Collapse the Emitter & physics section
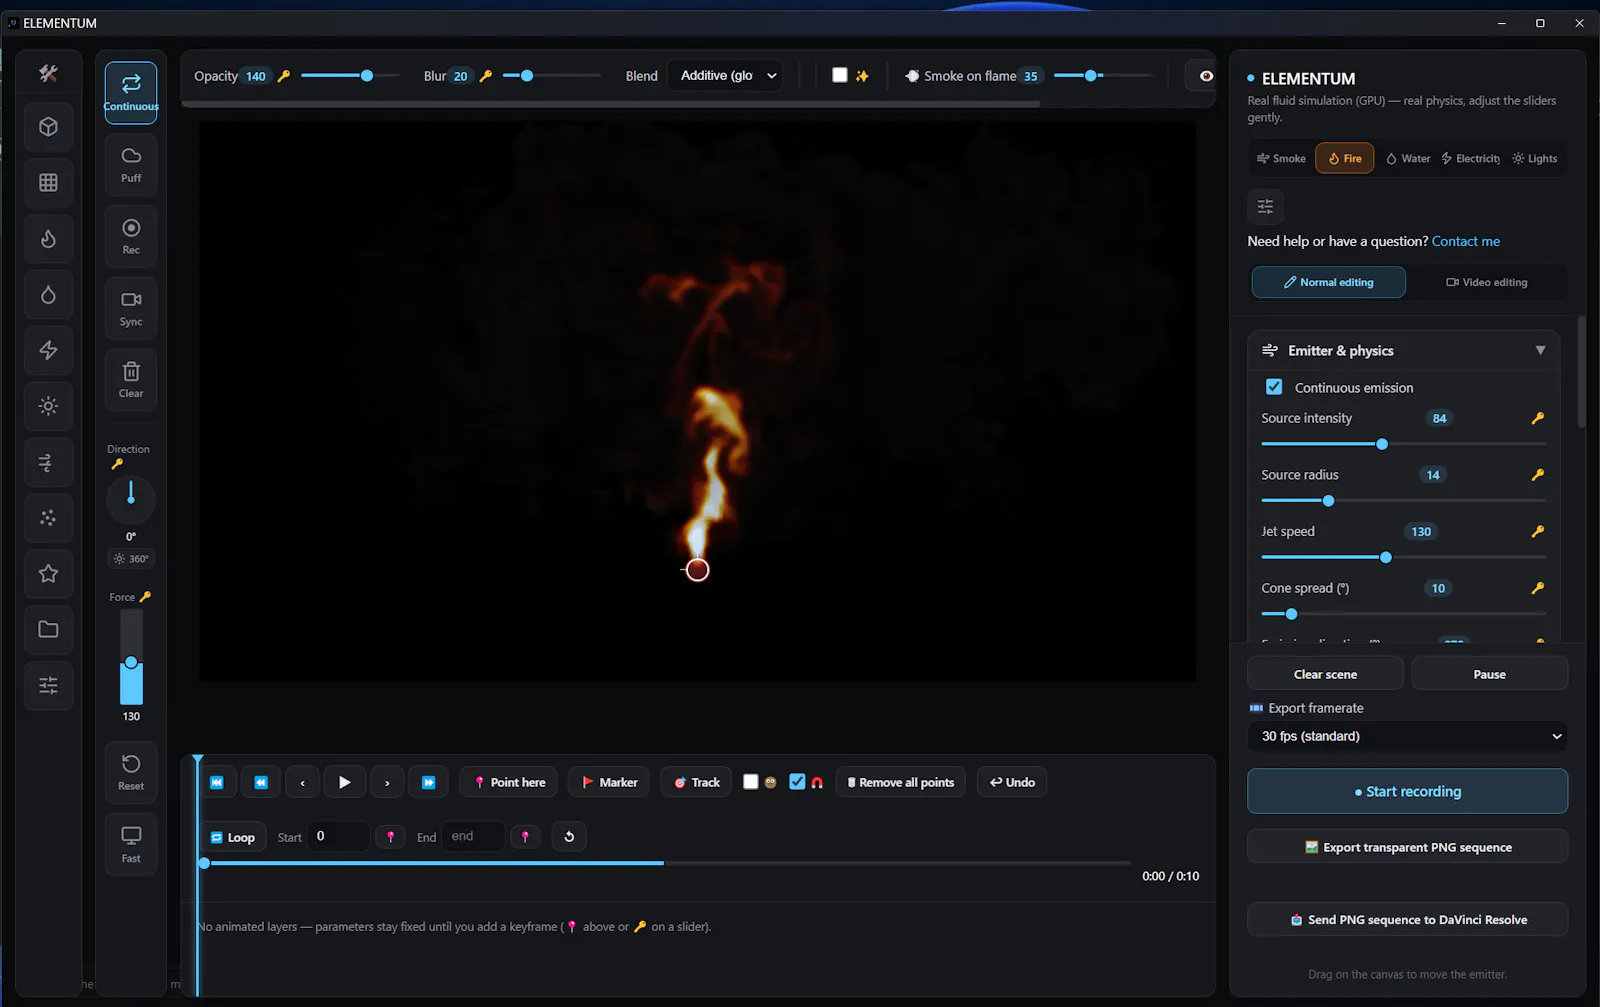 pos(1540,350)
